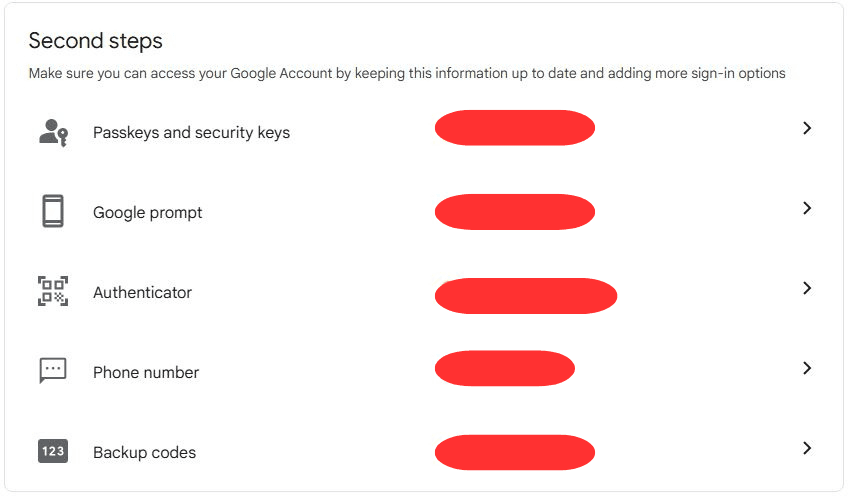Viewport: 848px width, 496px height.
Task: Expand the Authenticator row chevron
Action: point(807,289)
